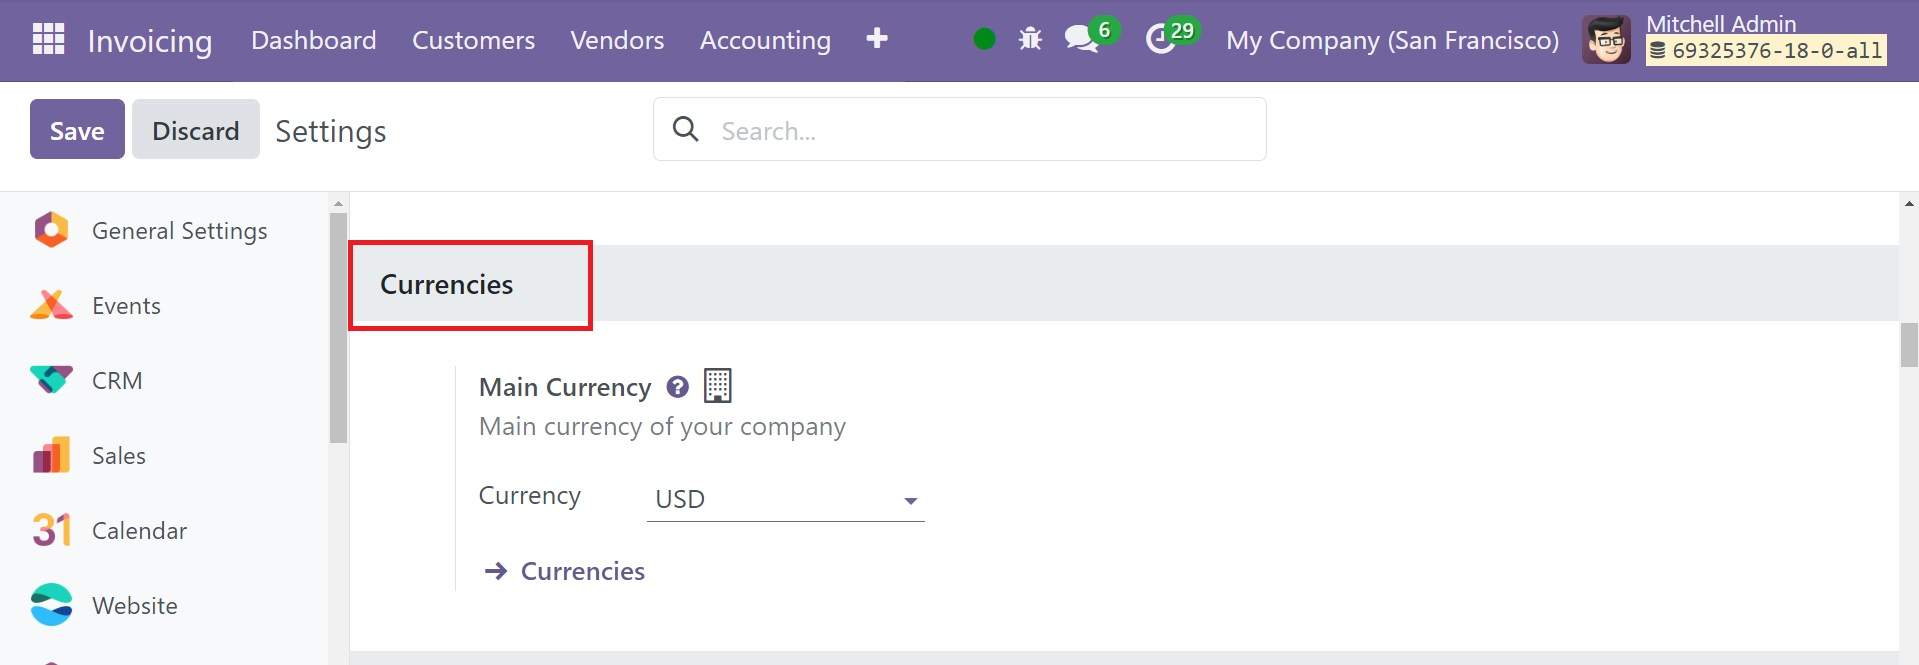
Task: Click the sidebar vertical scrollbar
Action: tap(338, 327)
